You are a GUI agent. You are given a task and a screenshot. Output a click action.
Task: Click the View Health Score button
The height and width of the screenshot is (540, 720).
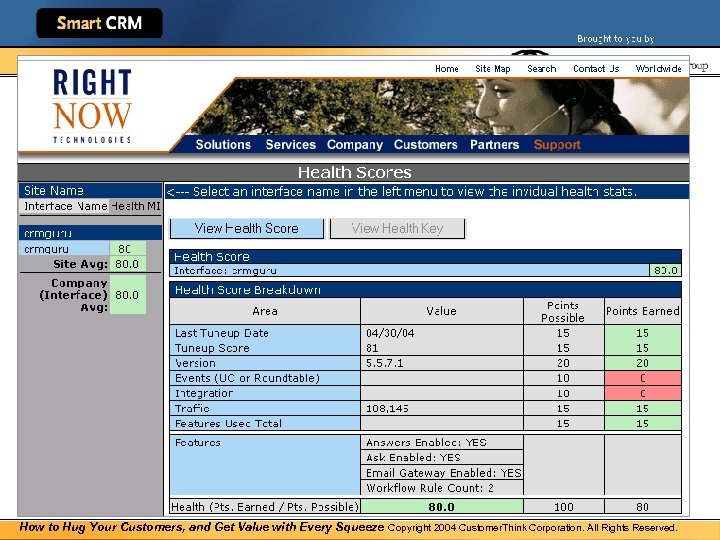point(247,228)
